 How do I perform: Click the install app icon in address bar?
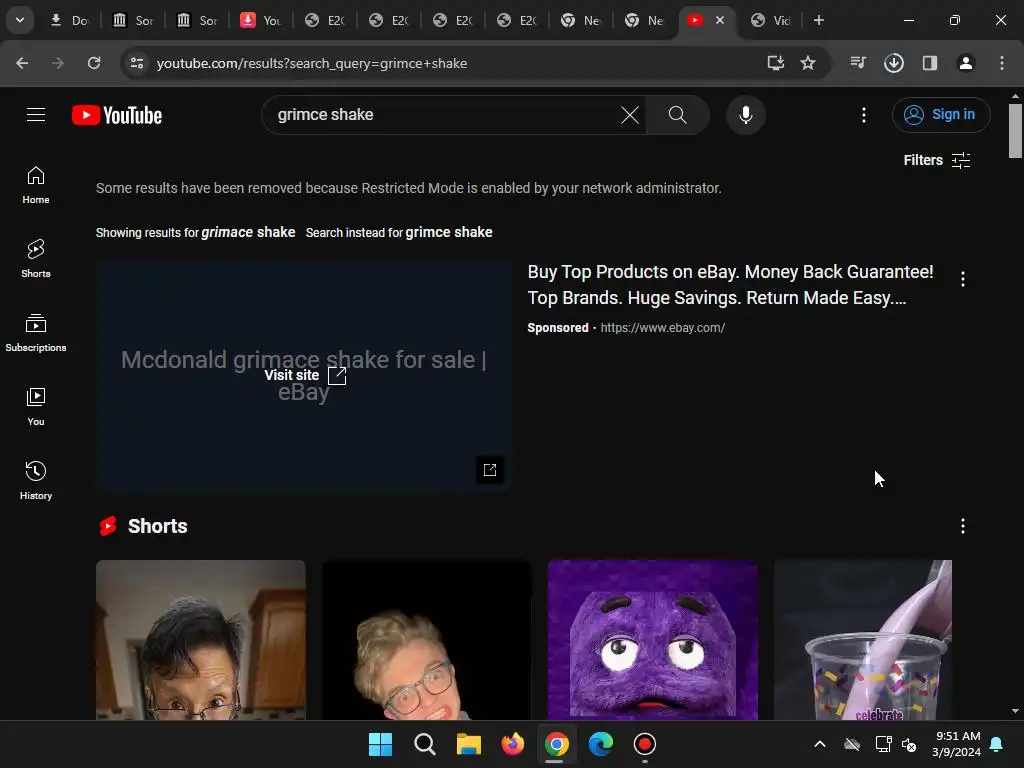click(x=775, y=63)
